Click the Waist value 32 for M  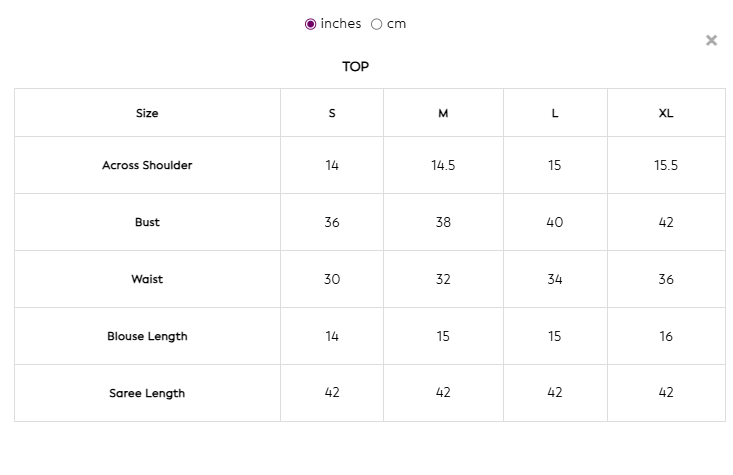pos(443,279)
